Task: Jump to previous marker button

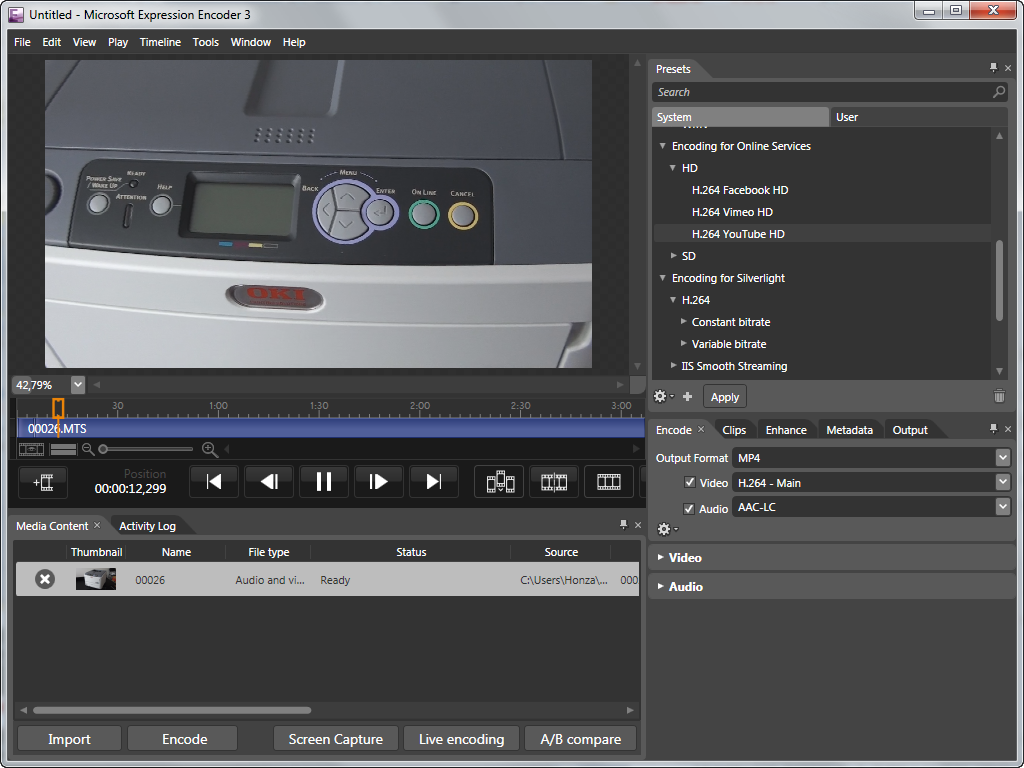Action: tap(214, 482)
